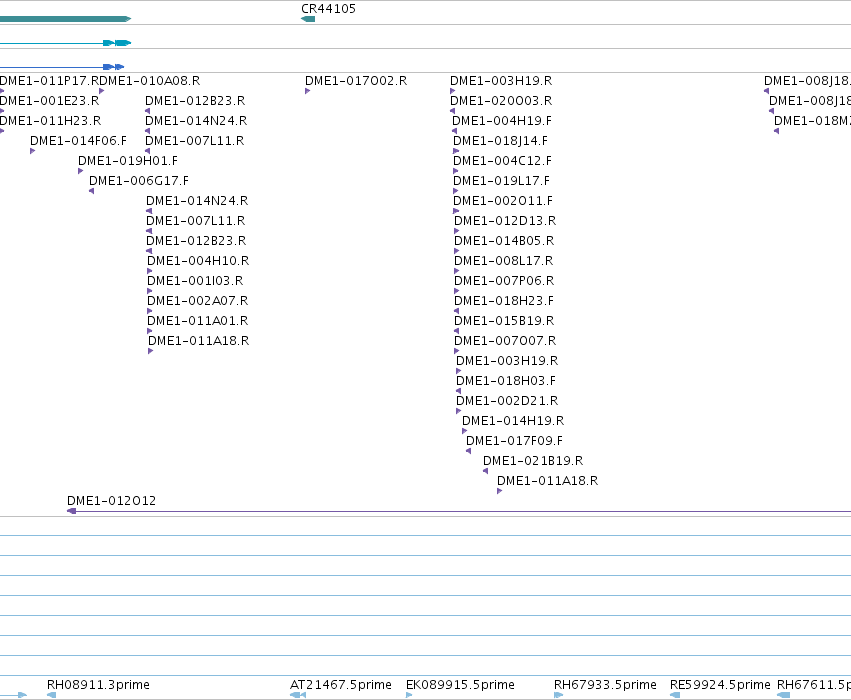Open the RE59924.5prime label
Image resolution: width=851 pixels, height=700 pixels.
[x=720, y=685]
